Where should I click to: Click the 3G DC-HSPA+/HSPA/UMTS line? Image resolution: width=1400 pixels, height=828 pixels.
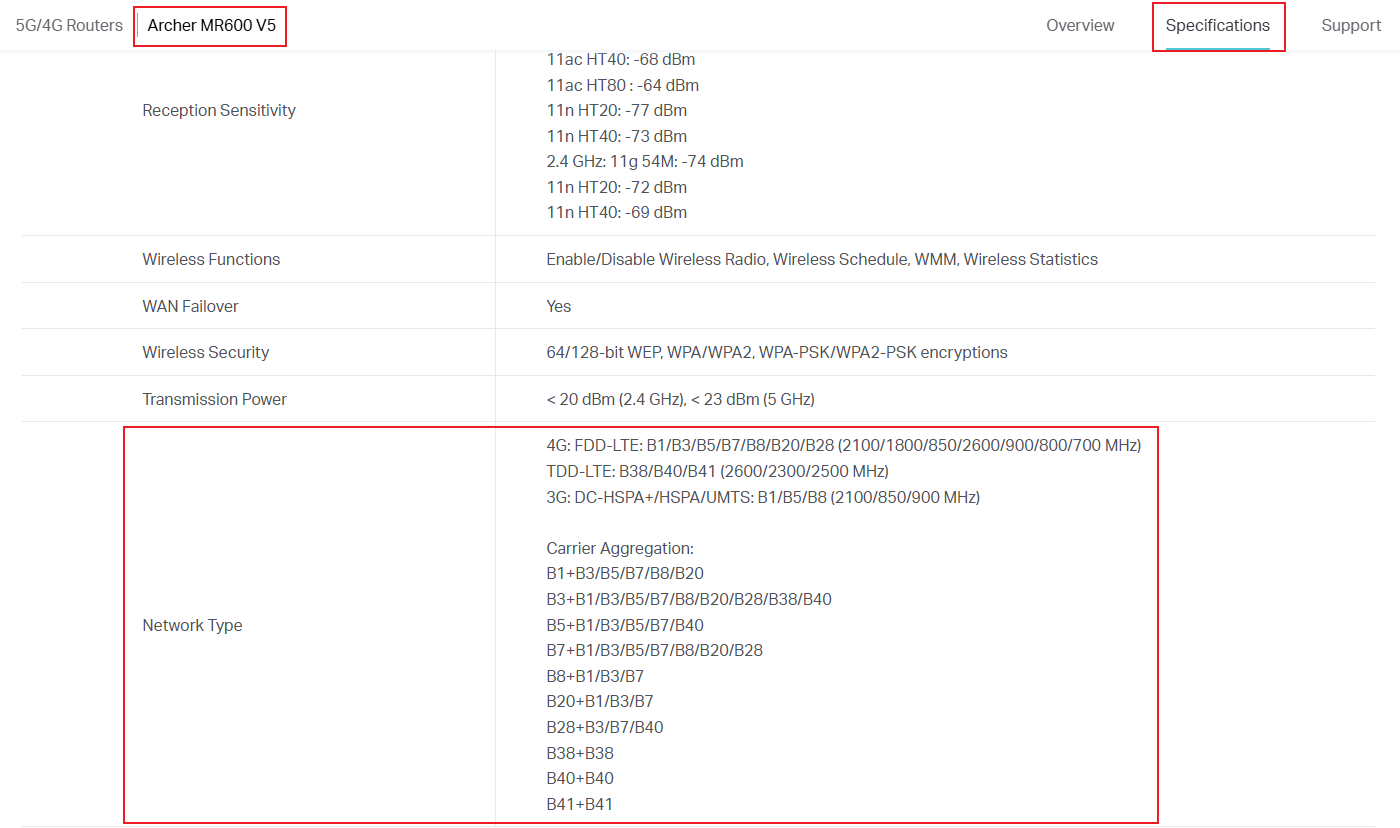pos(762,497)
